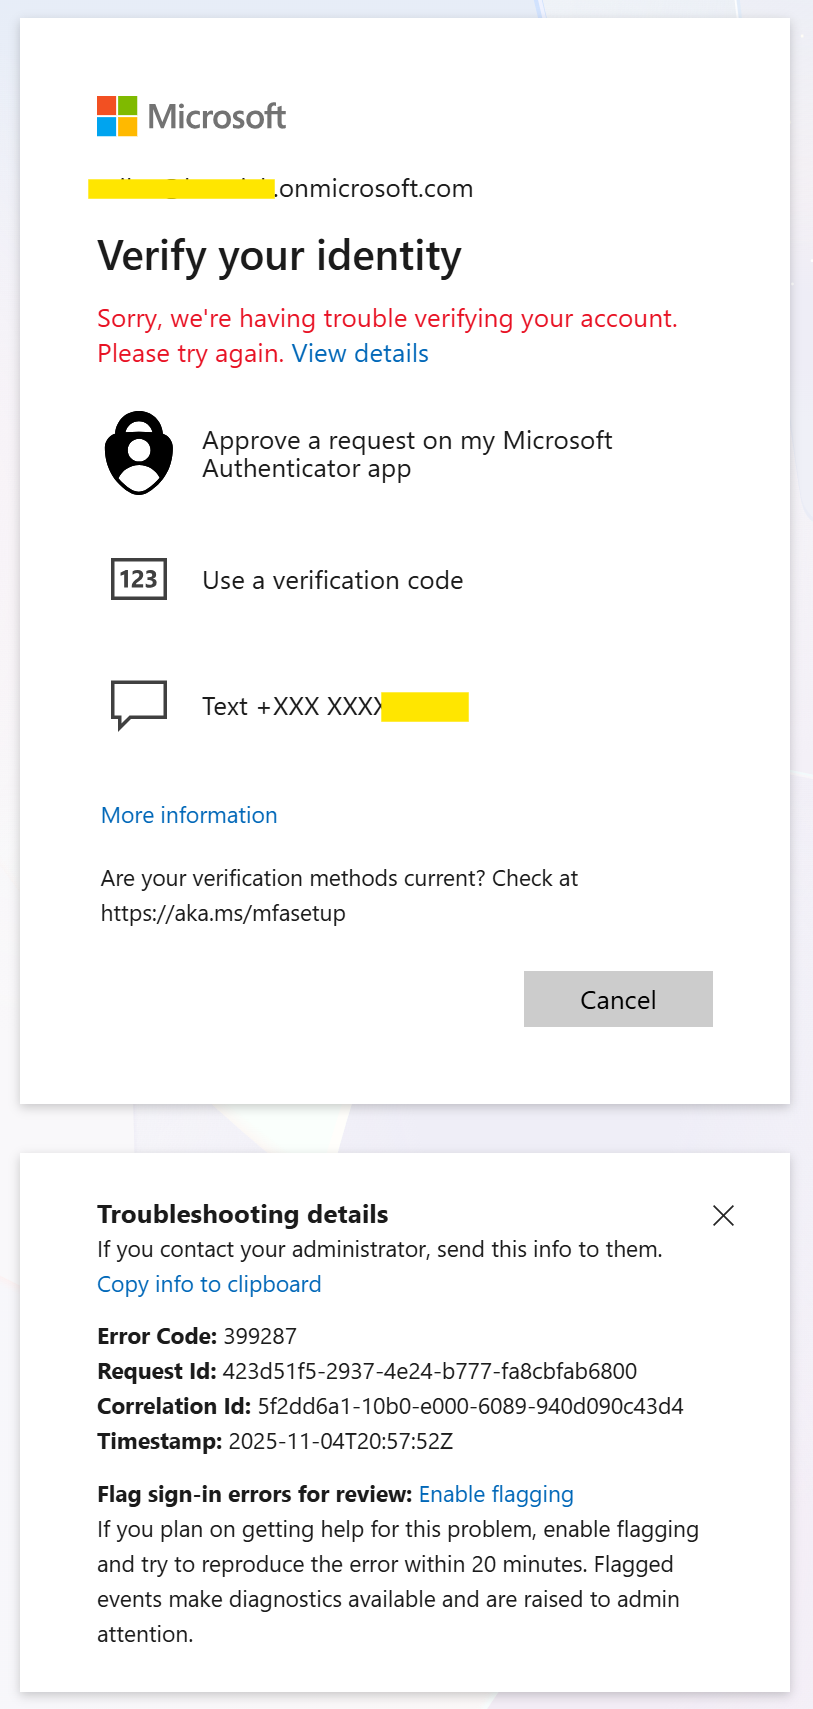
Task: Click the 123 verification code icon
Action: (x=137, y=579)
